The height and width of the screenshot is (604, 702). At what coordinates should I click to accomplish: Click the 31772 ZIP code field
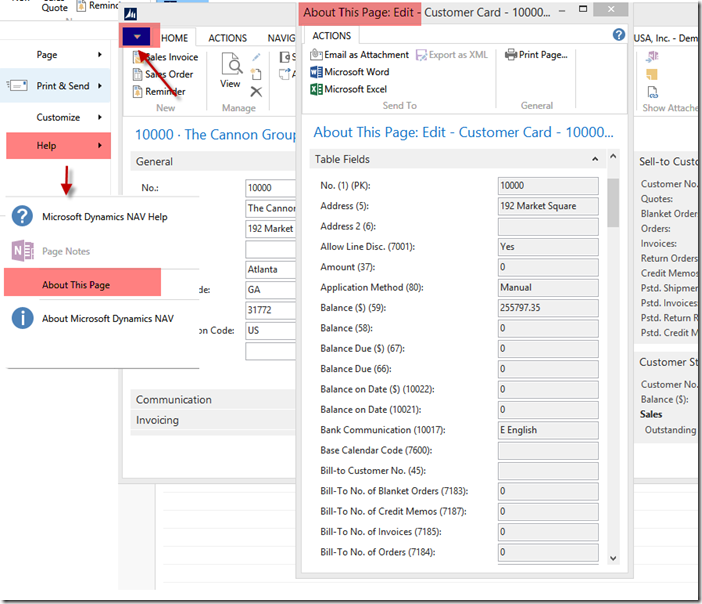coord(270,310)
